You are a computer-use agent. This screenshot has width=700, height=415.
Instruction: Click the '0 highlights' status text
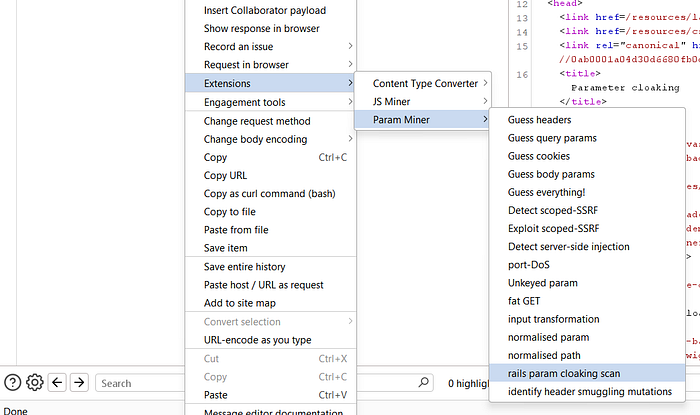[469, 383]
